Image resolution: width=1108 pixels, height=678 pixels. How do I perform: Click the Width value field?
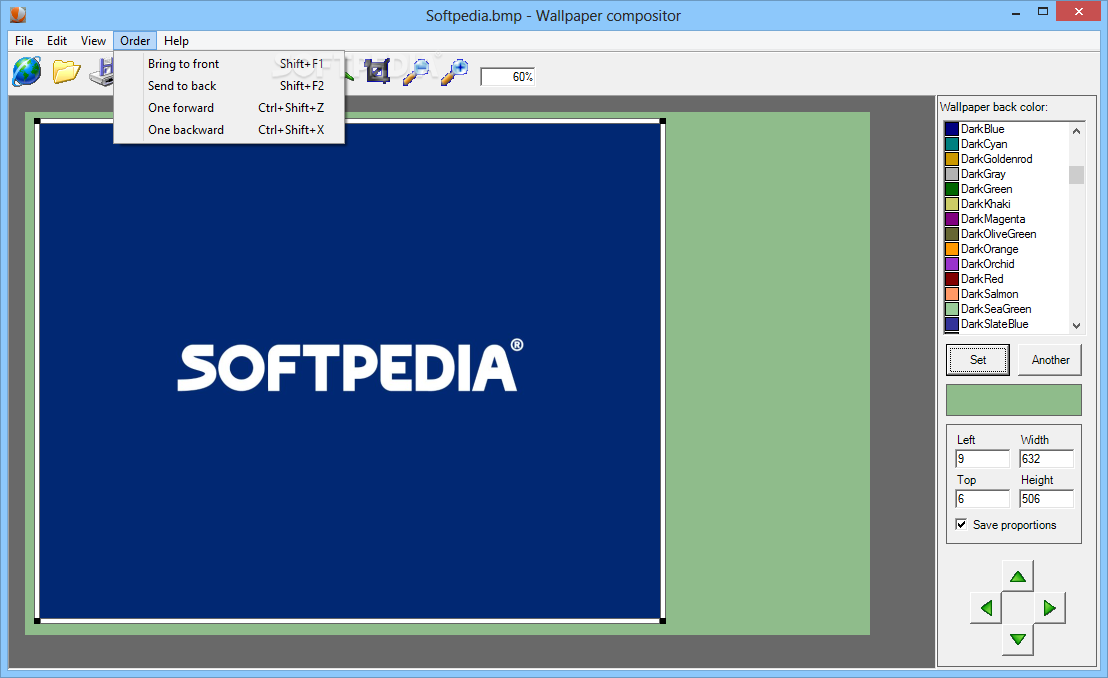tap(1047, 459)
